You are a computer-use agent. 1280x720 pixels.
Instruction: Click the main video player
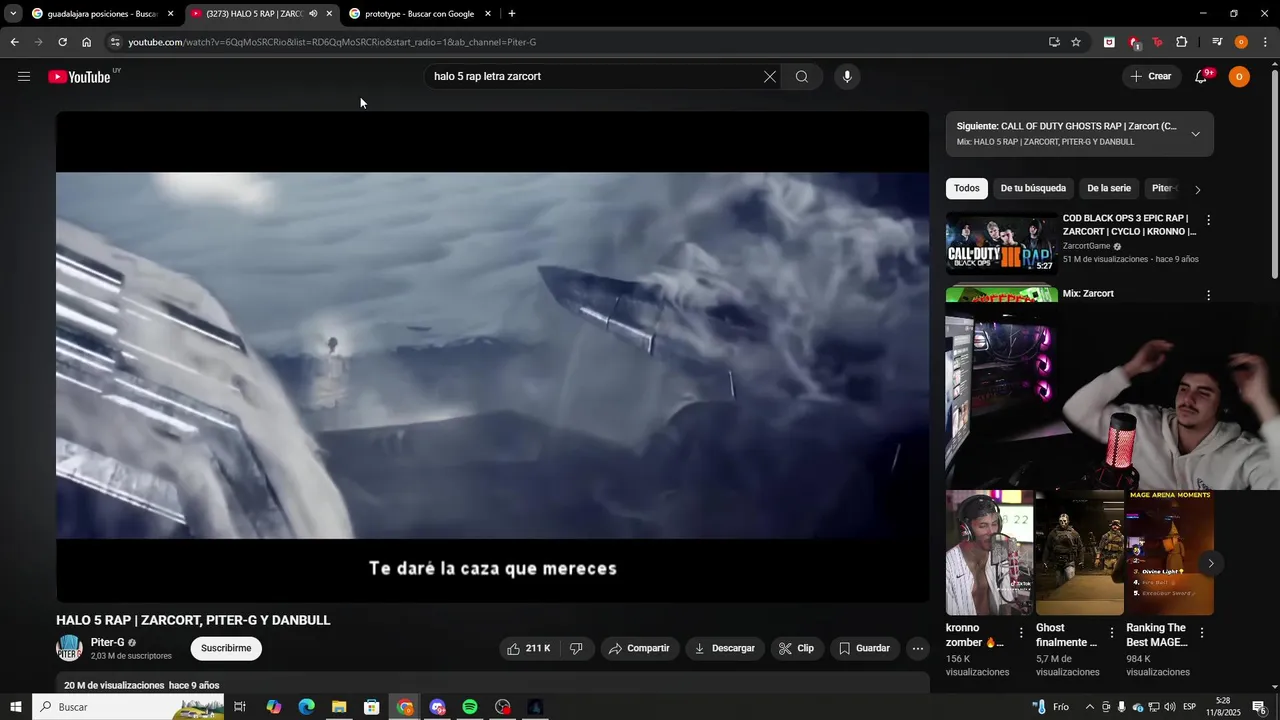coord(492,356)
